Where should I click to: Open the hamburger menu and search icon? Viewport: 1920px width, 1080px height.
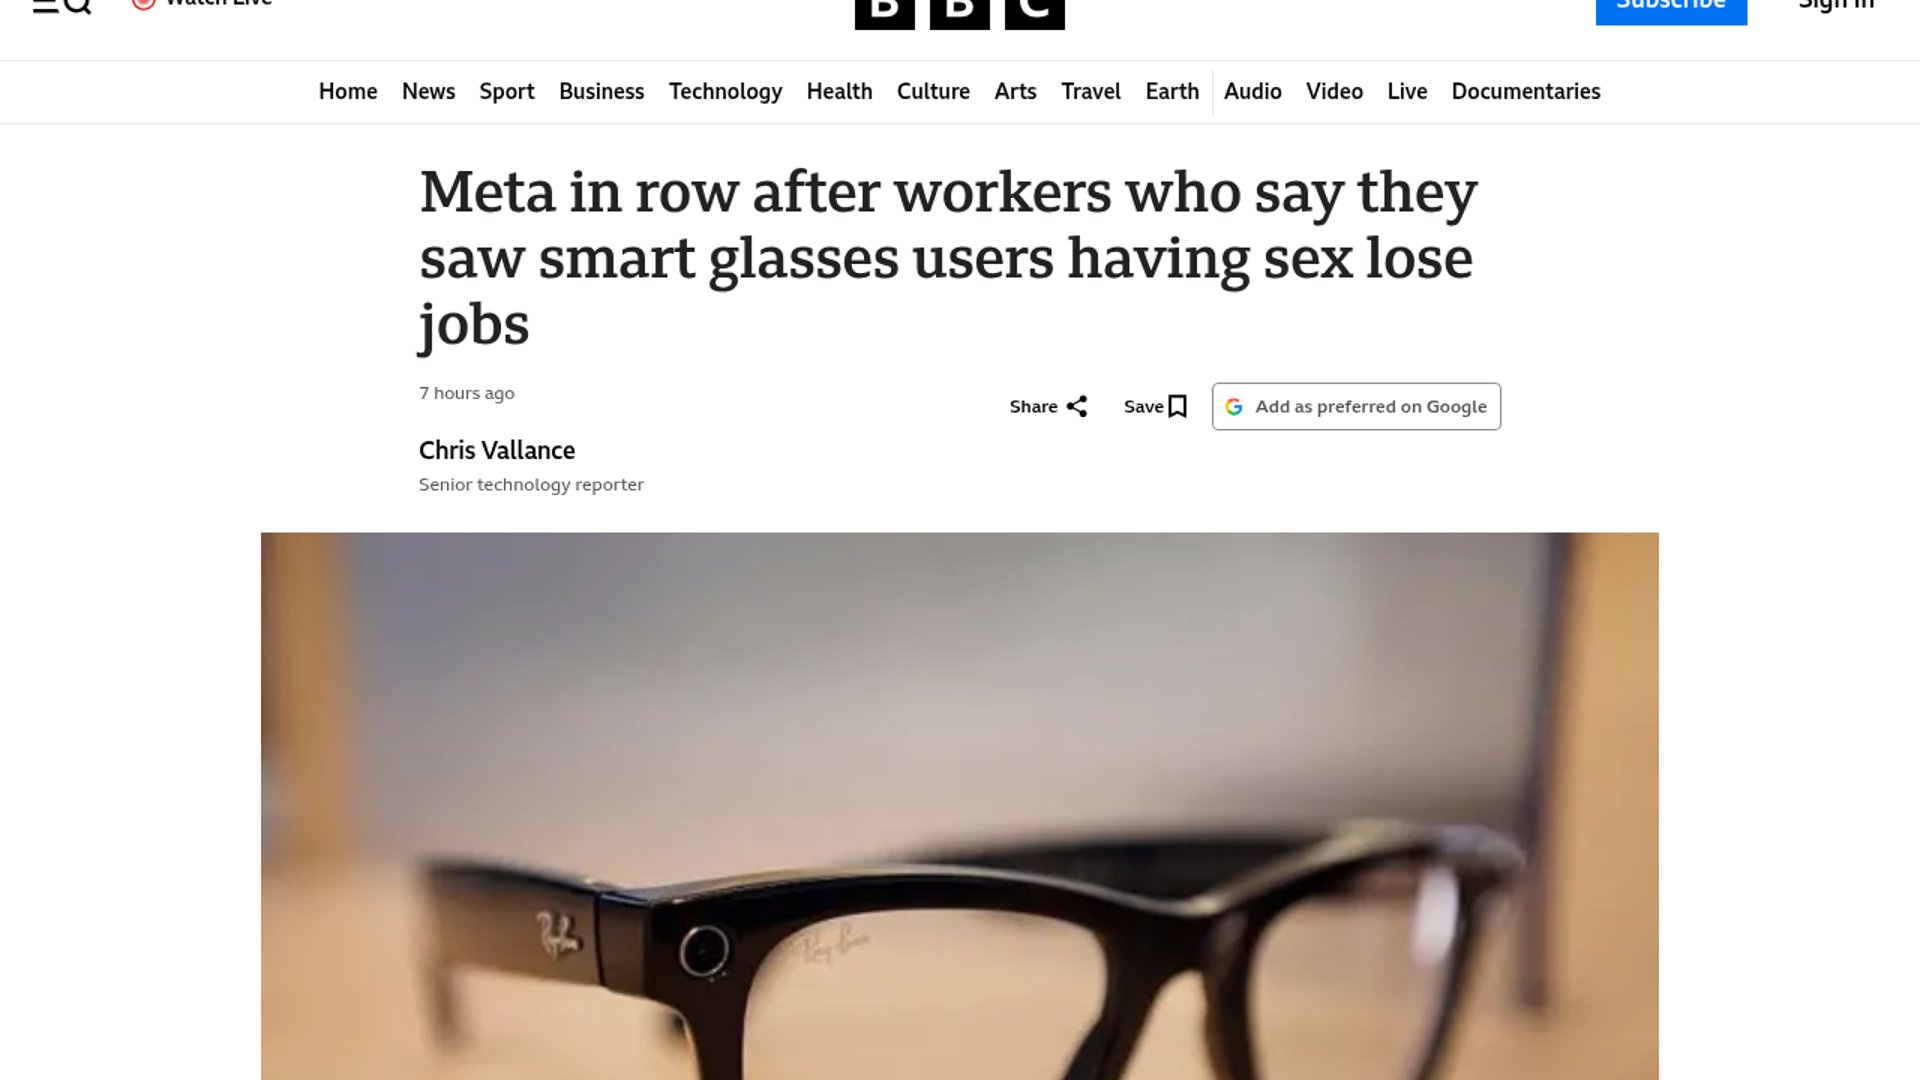(62, 6)
